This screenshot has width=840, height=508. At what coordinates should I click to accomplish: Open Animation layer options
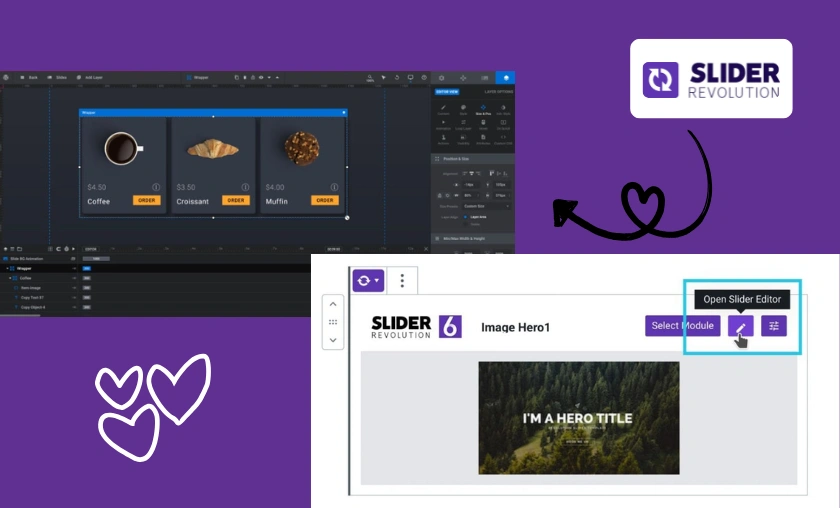click(444, 125)
